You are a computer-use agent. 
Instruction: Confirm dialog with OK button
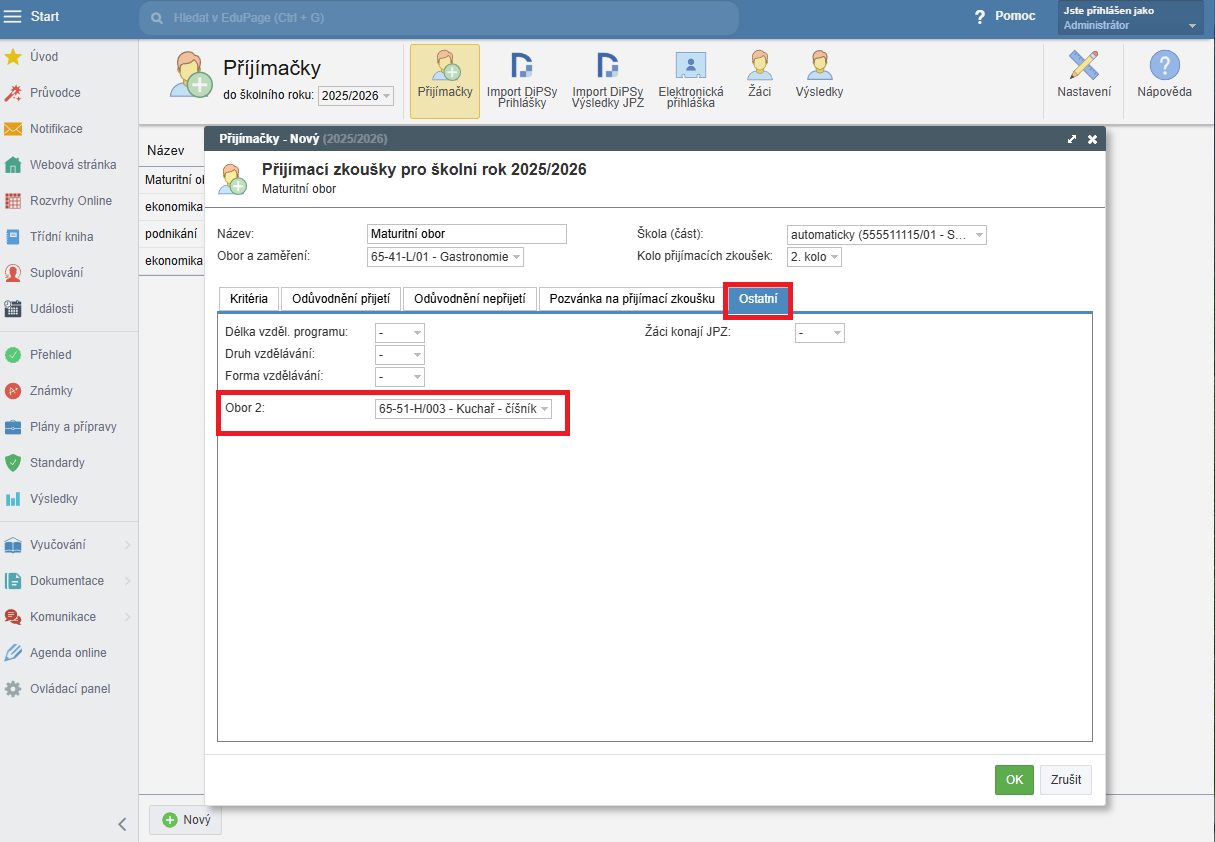coord(1014,780)
